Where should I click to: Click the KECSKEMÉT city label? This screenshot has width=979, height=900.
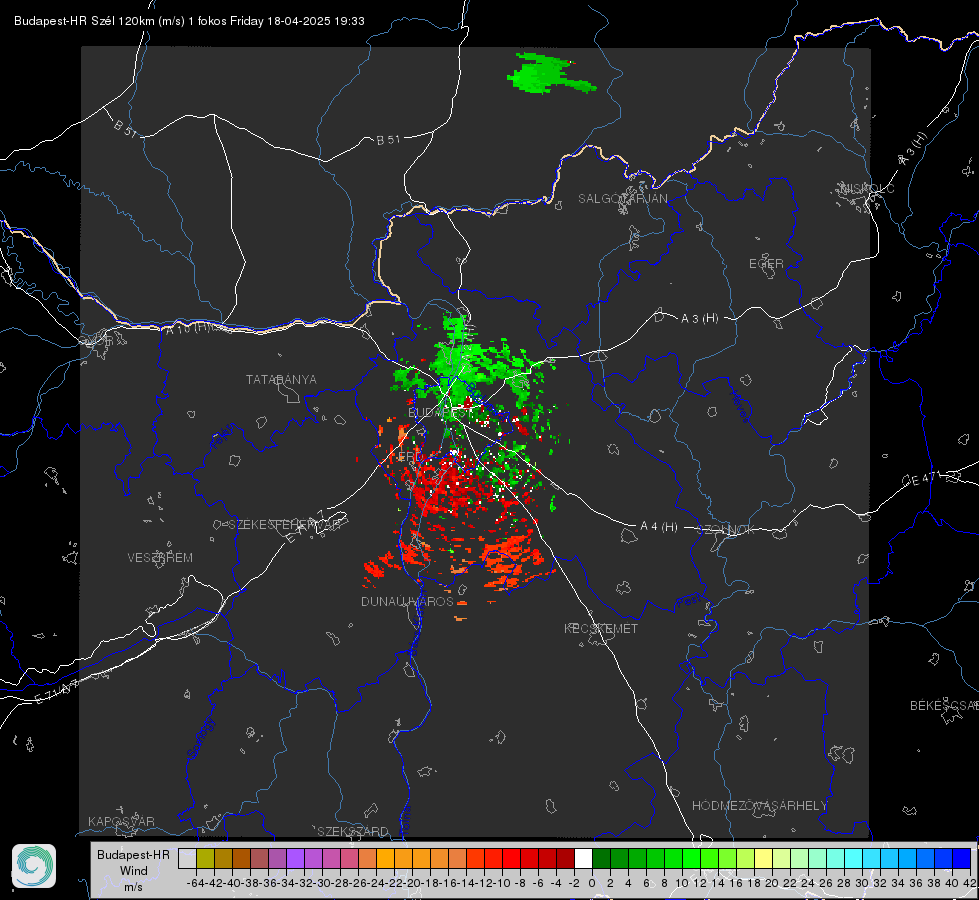pyautogui.click(x=601, y=628)
